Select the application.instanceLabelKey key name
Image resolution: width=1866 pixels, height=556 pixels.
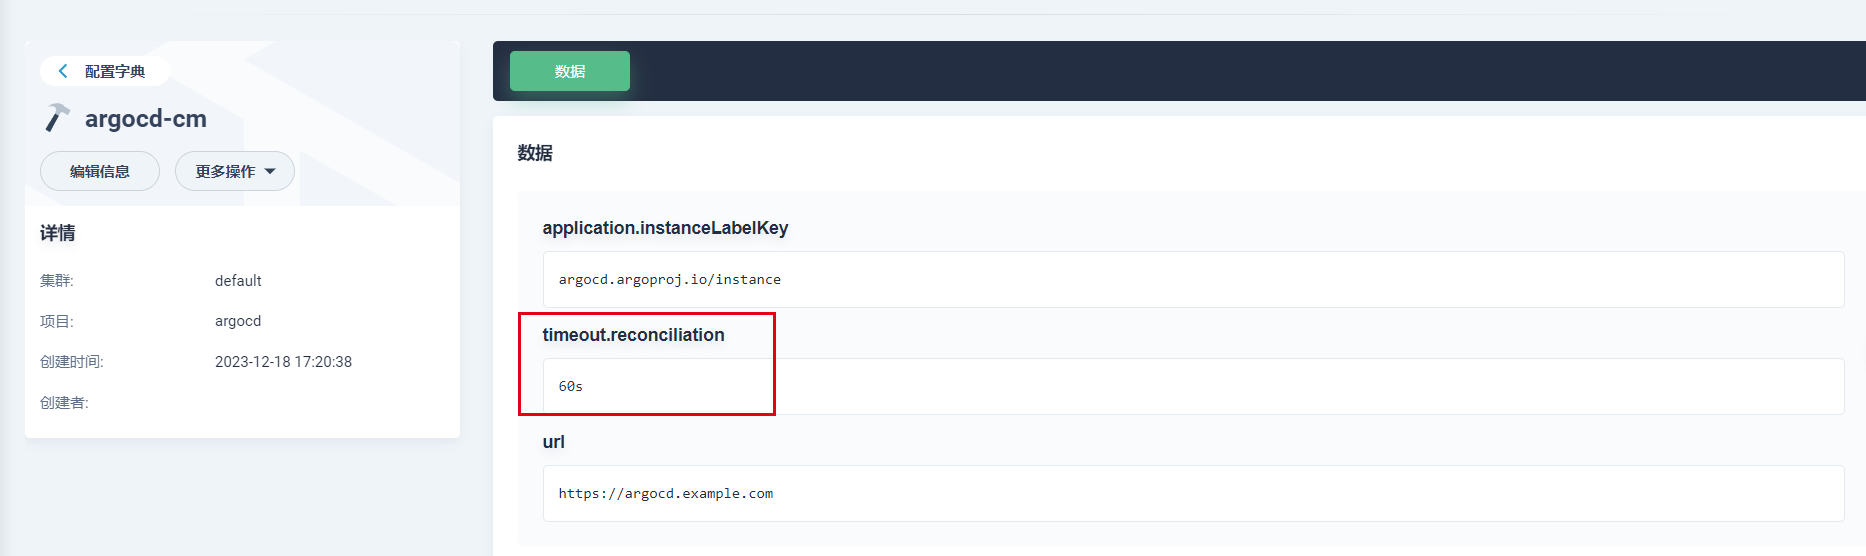coord(665,228)
